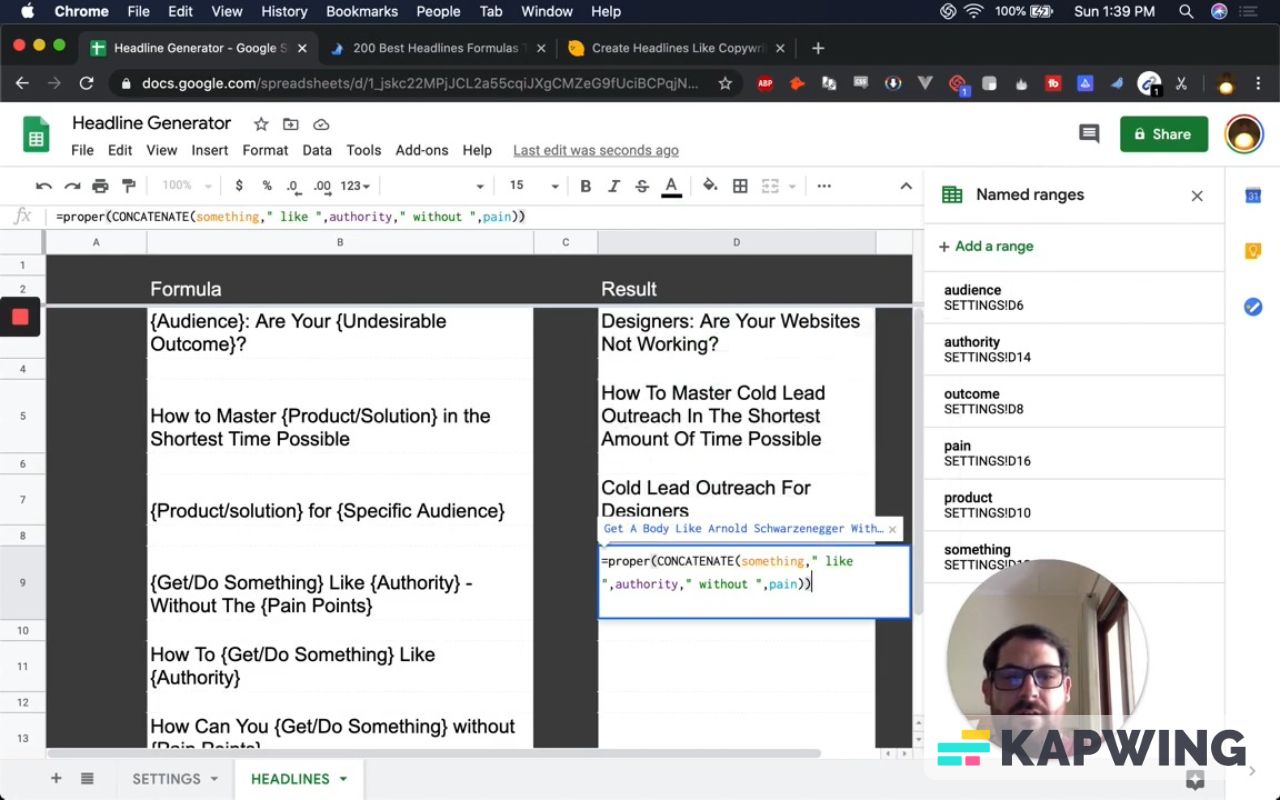
Task: Format as currency with the dollar icon
Action: pyautogui.click(x=239, y=186)
